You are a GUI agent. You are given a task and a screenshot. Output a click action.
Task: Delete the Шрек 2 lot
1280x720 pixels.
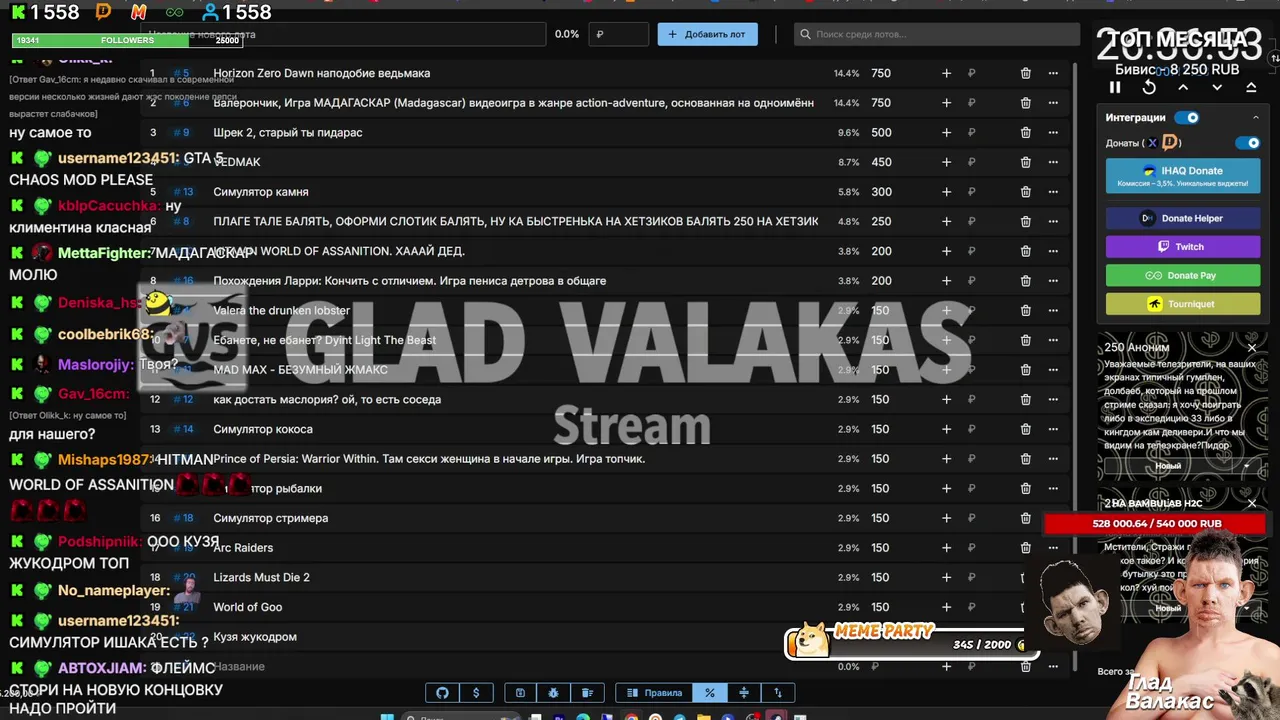point(1025,132)
